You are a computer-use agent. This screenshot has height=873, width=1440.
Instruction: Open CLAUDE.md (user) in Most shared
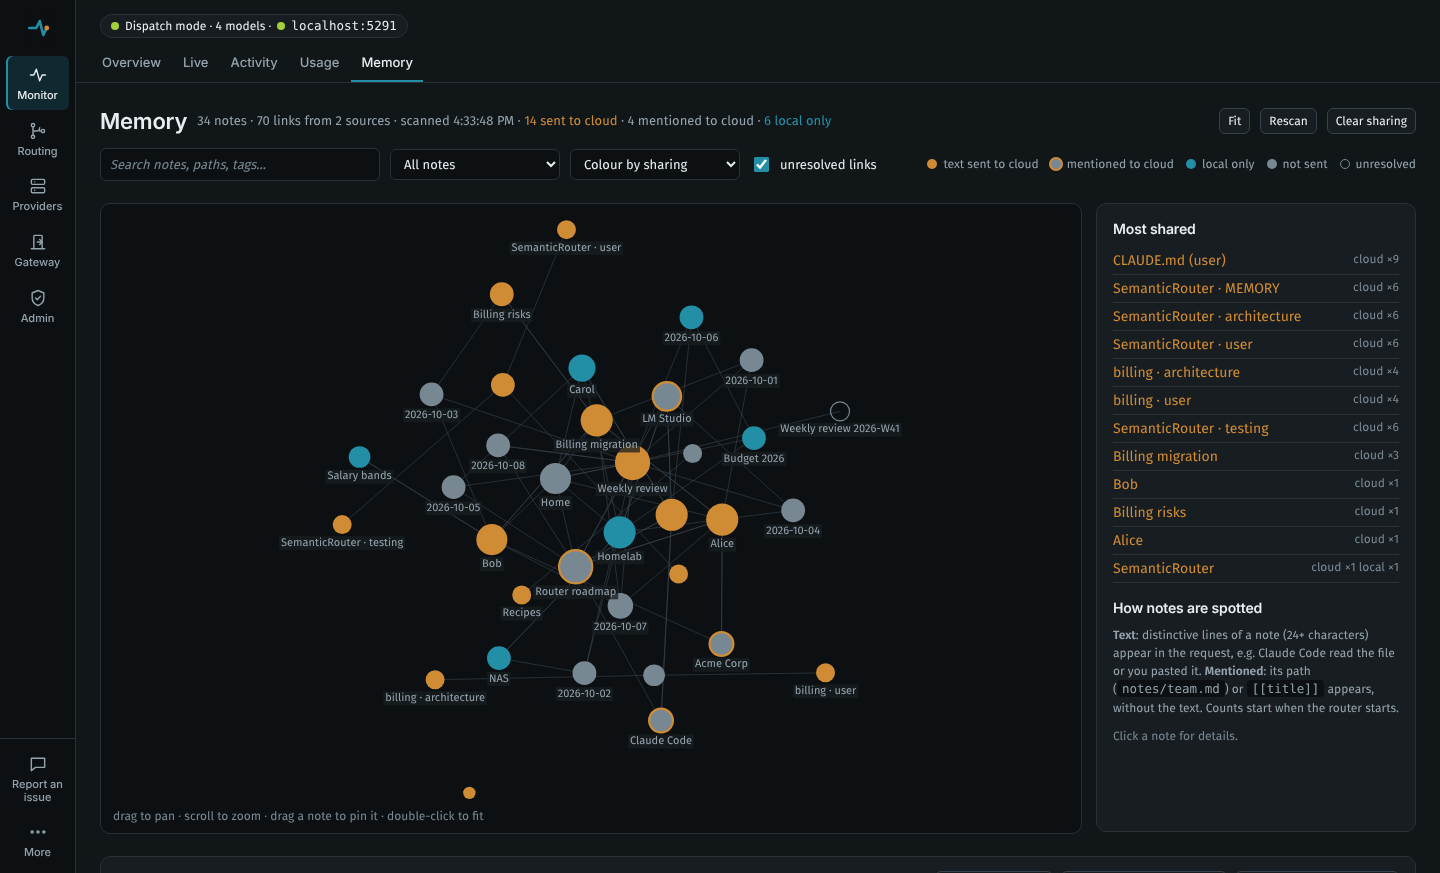(x=1256, y=260)
